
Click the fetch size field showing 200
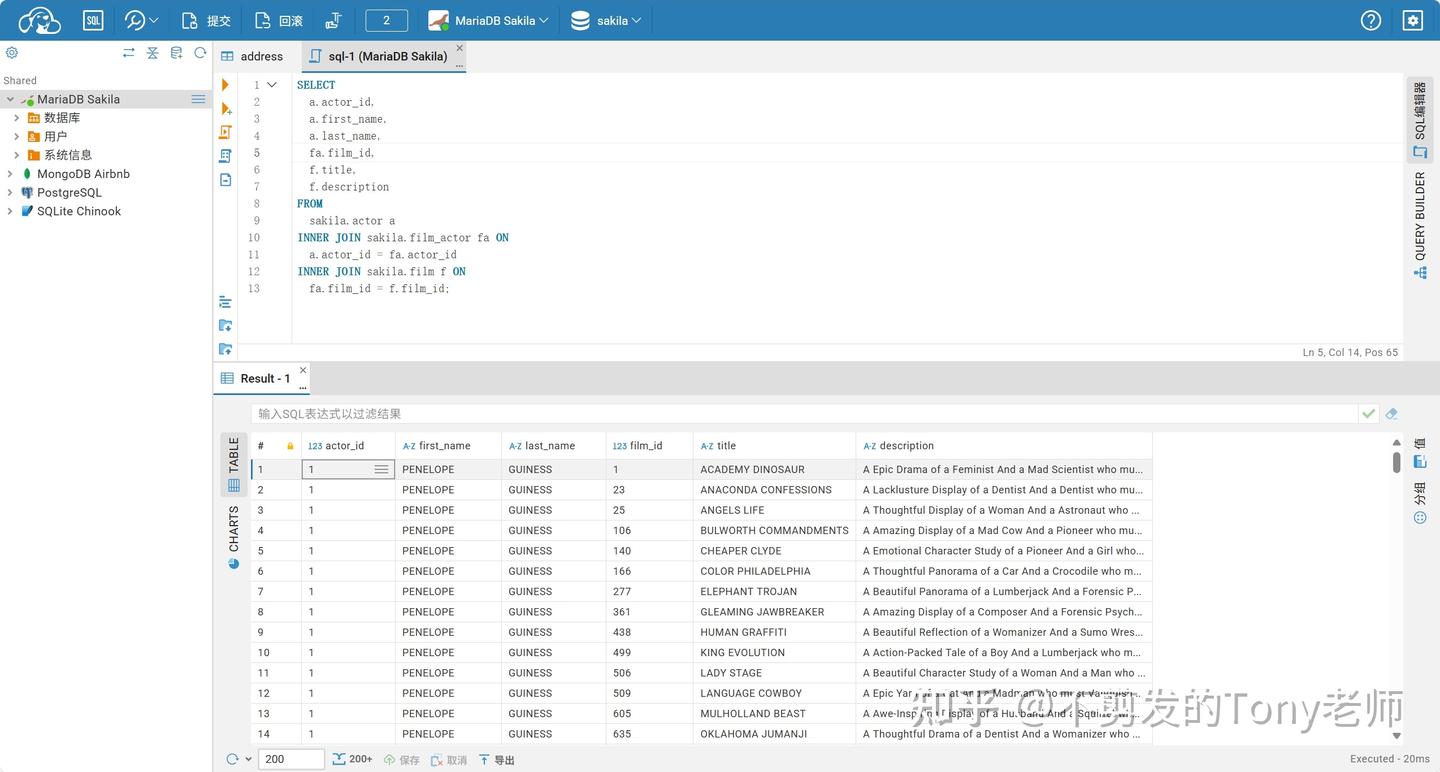291,759
